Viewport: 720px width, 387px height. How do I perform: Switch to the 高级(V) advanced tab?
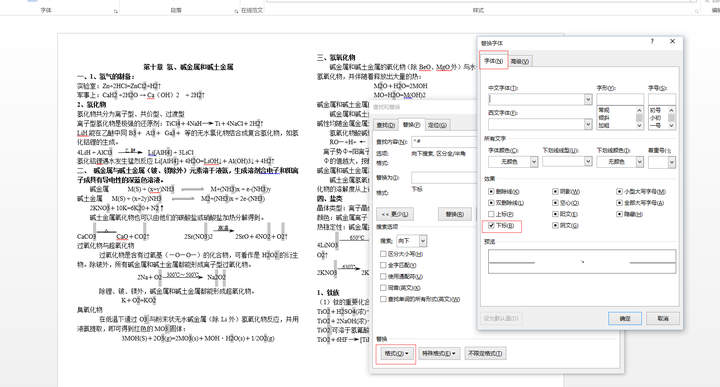pyautogui.click(x=520, y=62)
